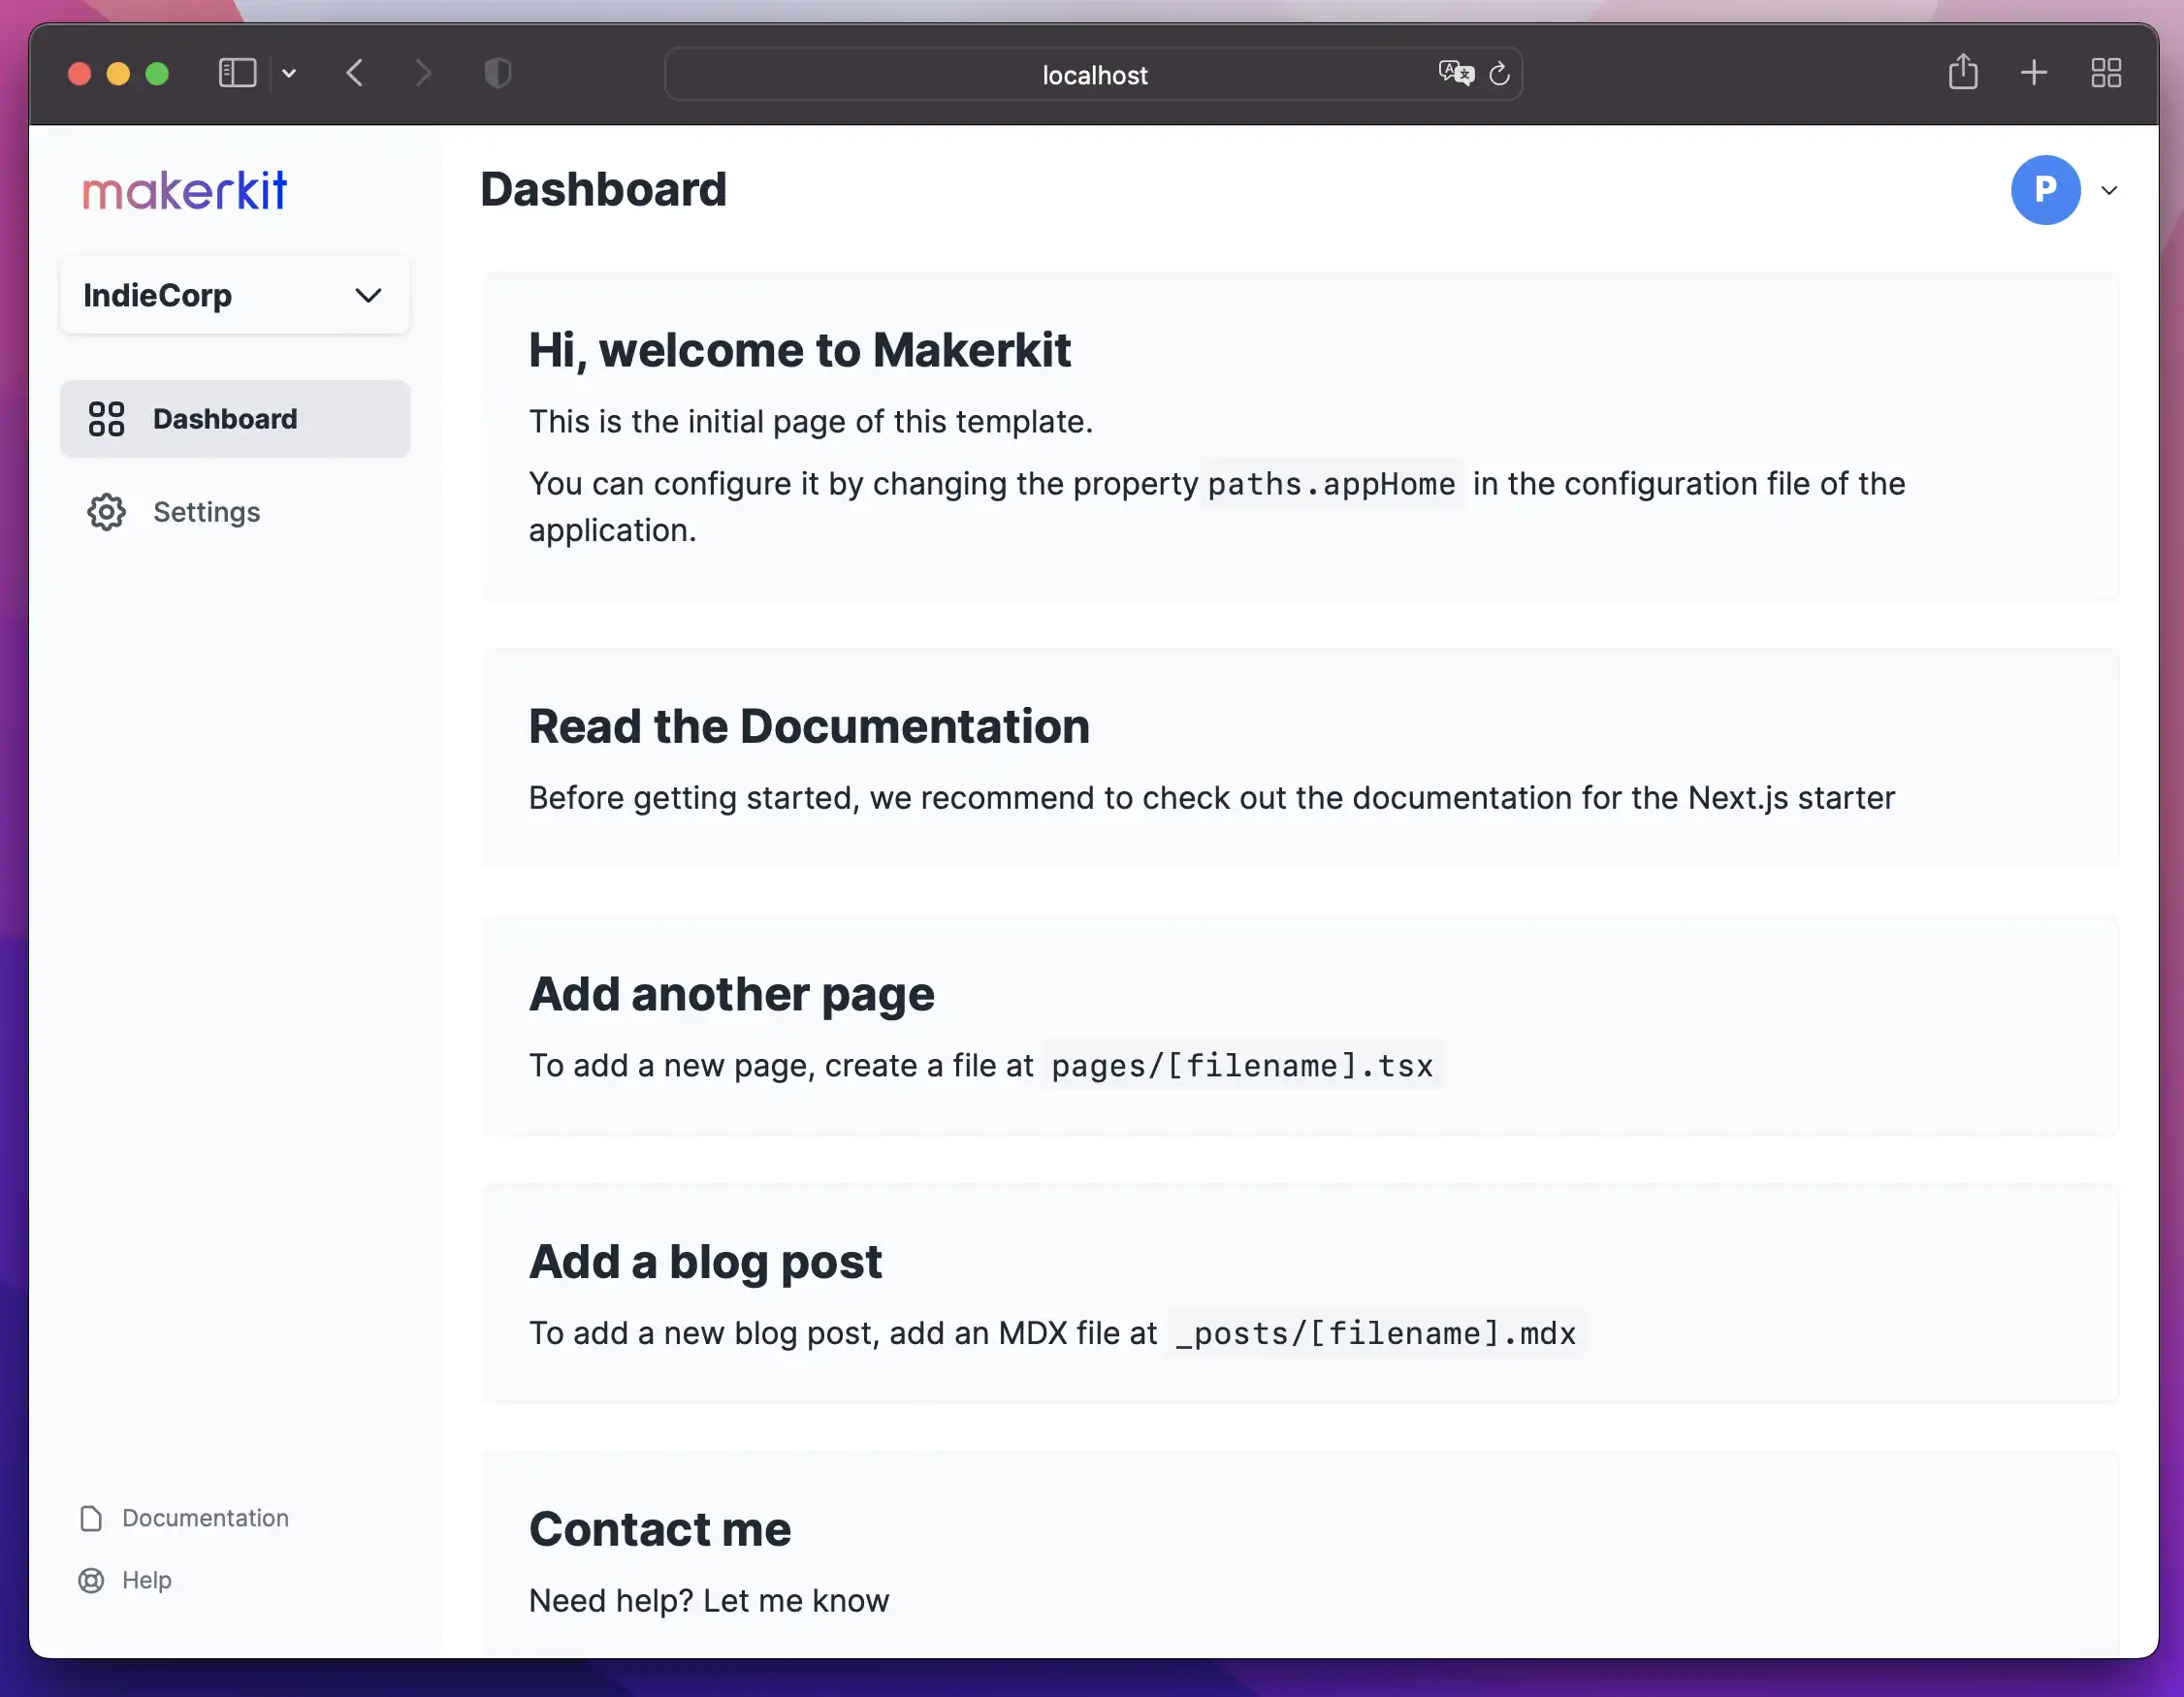
Task: Expand the profile menu chevron
Action: (2109, 190)
